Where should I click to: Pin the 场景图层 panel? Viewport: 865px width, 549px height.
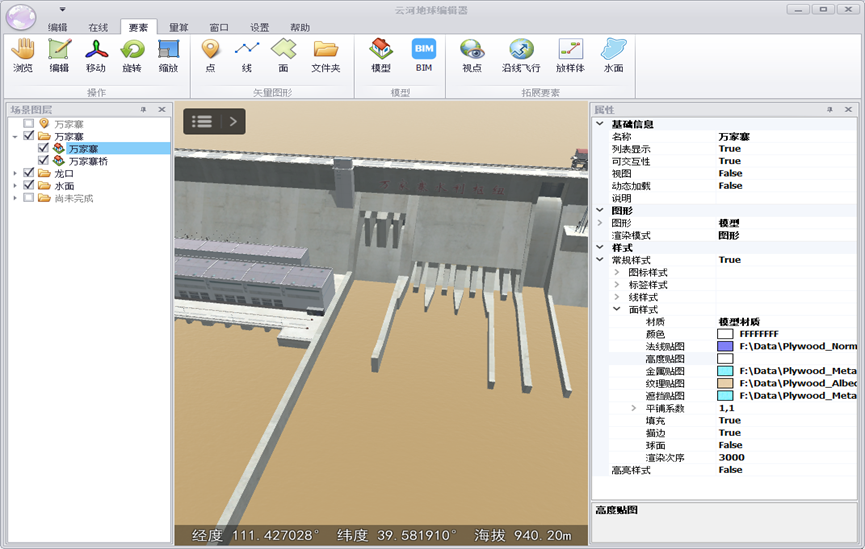[143, 109]
